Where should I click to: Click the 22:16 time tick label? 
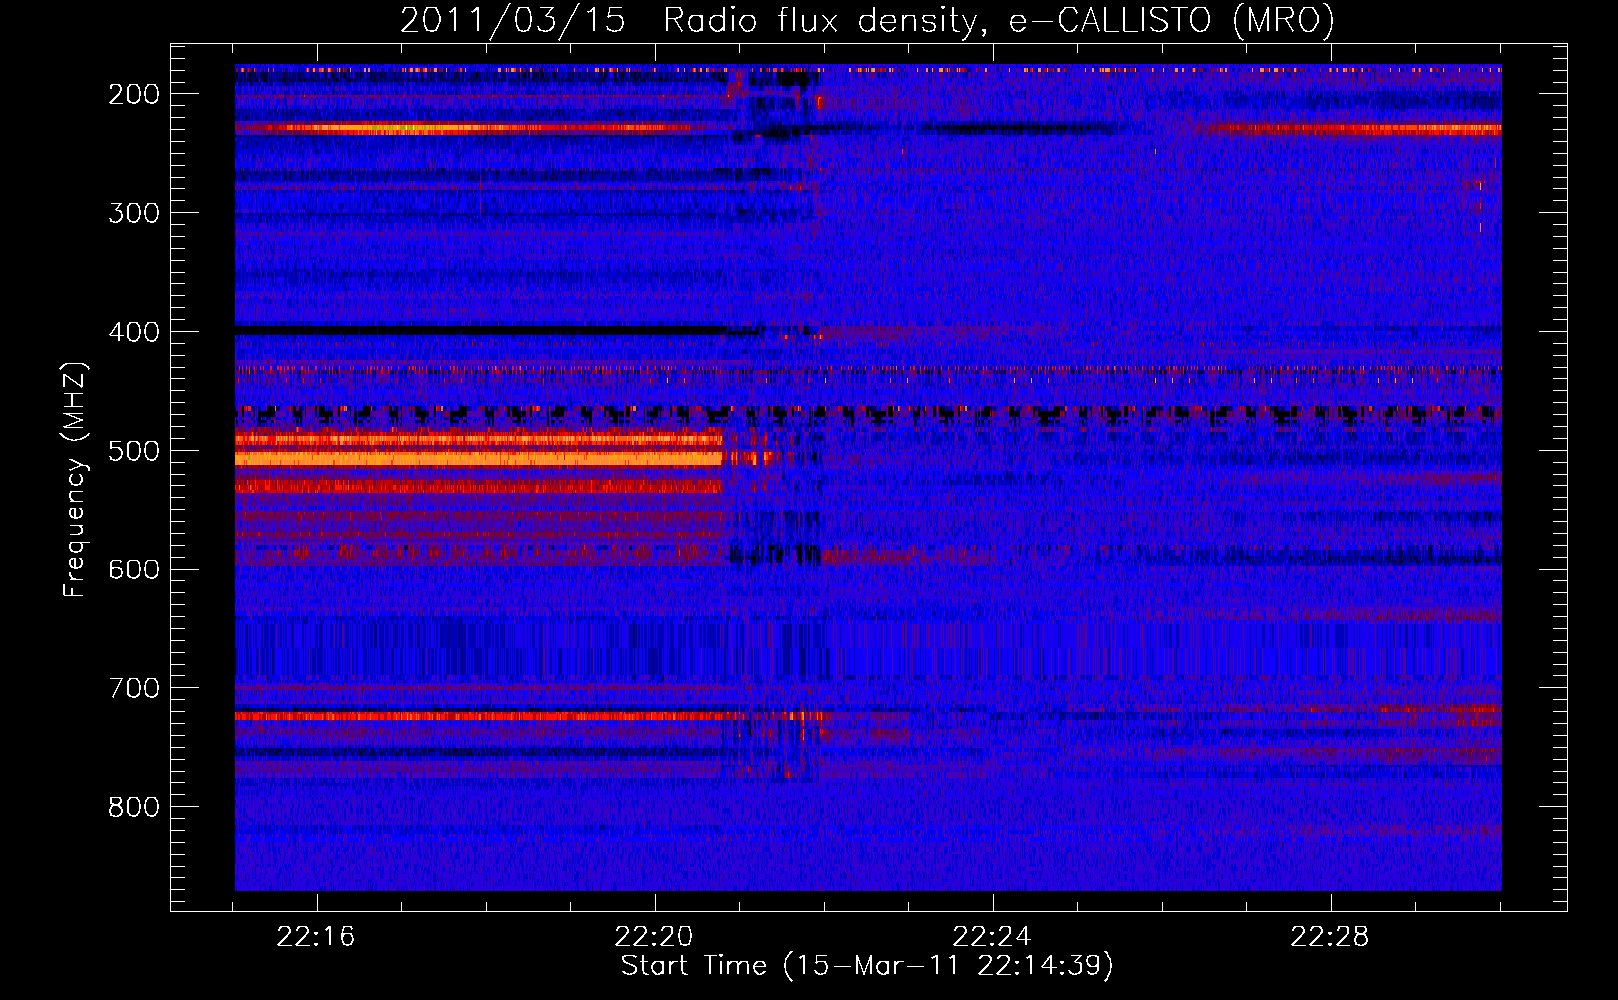tap(316, 937)
